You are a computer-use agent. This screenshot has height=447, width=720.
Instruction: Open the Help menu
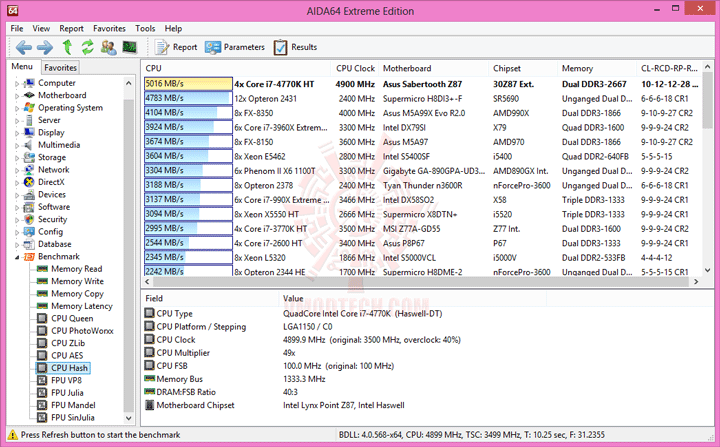(174, 28)
